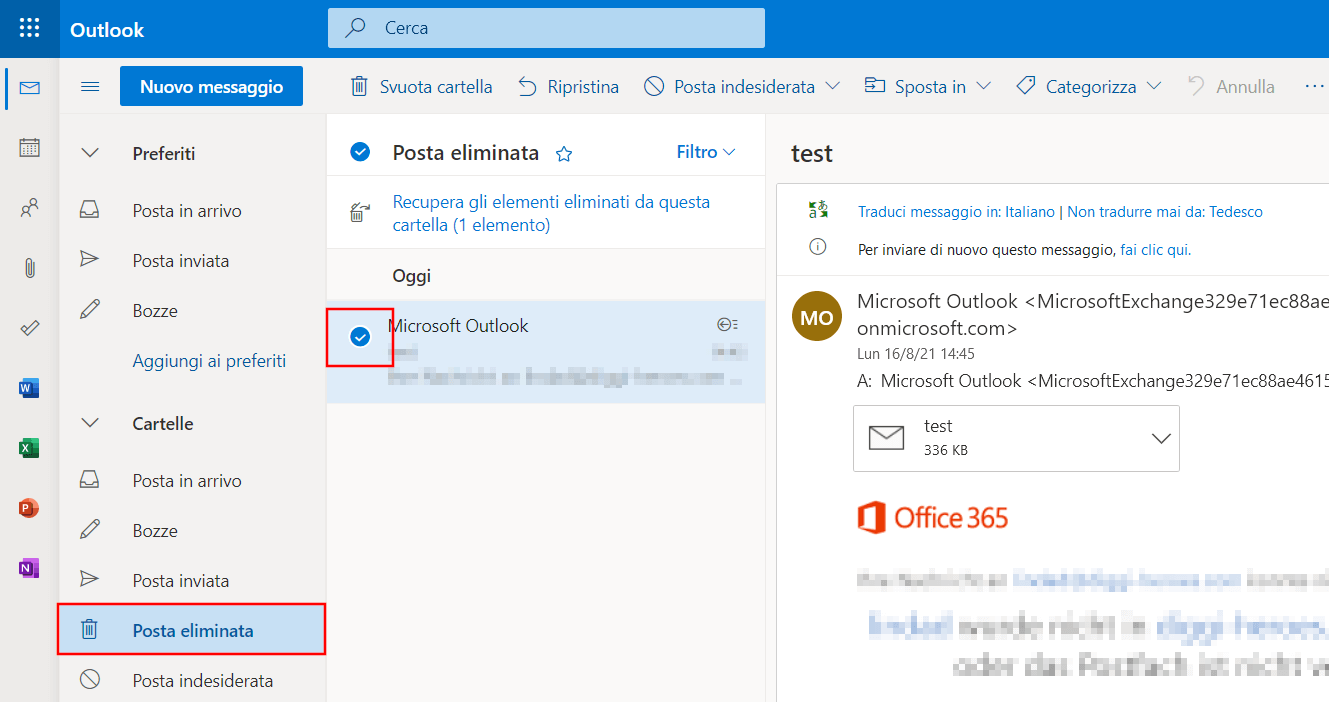The height and width of the screenshot is (702, 1329).
Task: Click the test 336 KB attachment tile
Action: tap(1016, 438)
